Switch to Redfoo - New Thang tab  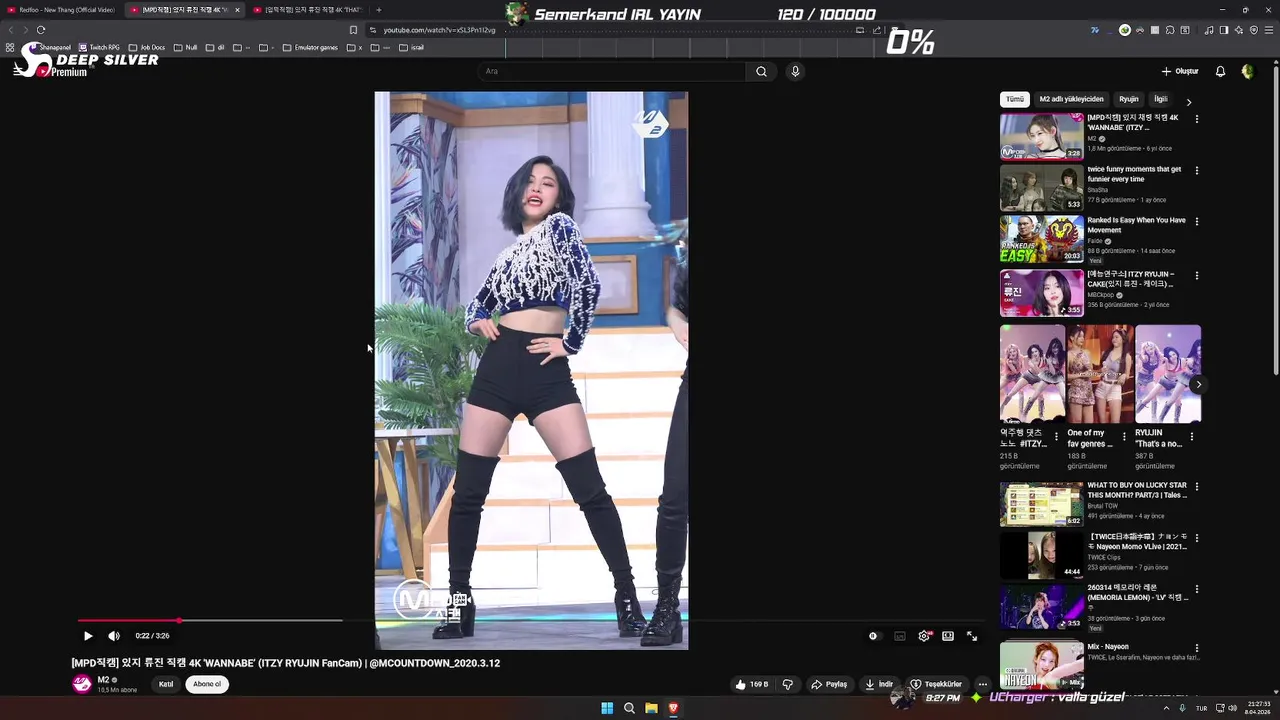click(x=62, y=10)
